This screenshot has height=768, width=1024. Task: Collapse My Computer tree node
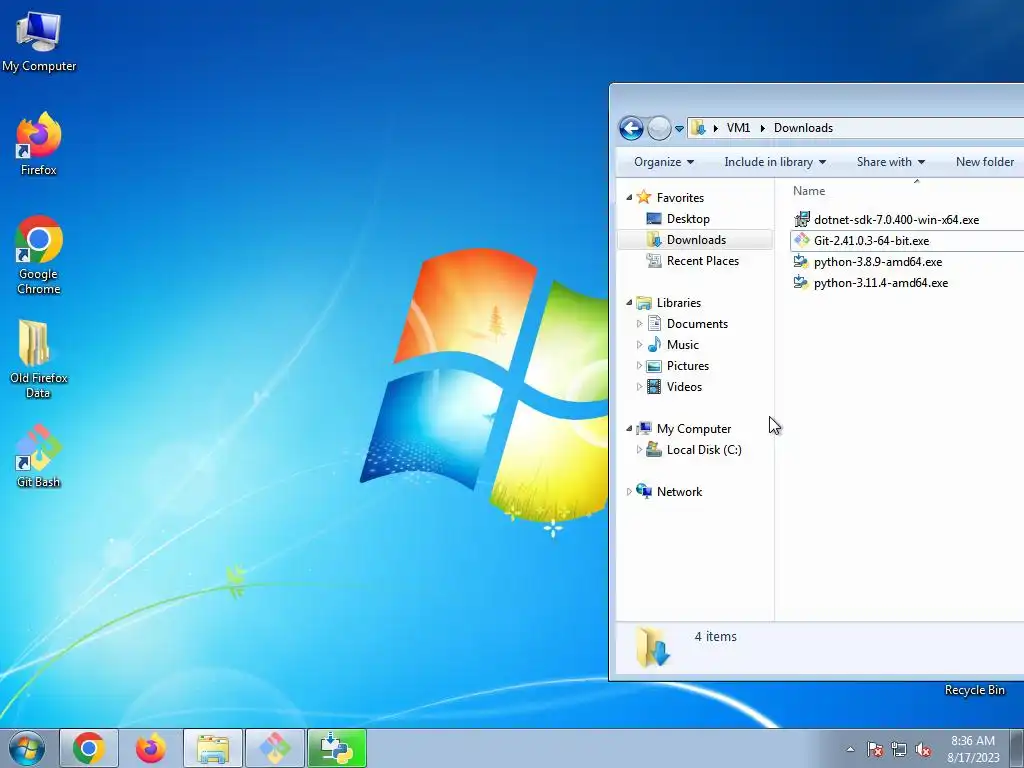pos(629,428)
